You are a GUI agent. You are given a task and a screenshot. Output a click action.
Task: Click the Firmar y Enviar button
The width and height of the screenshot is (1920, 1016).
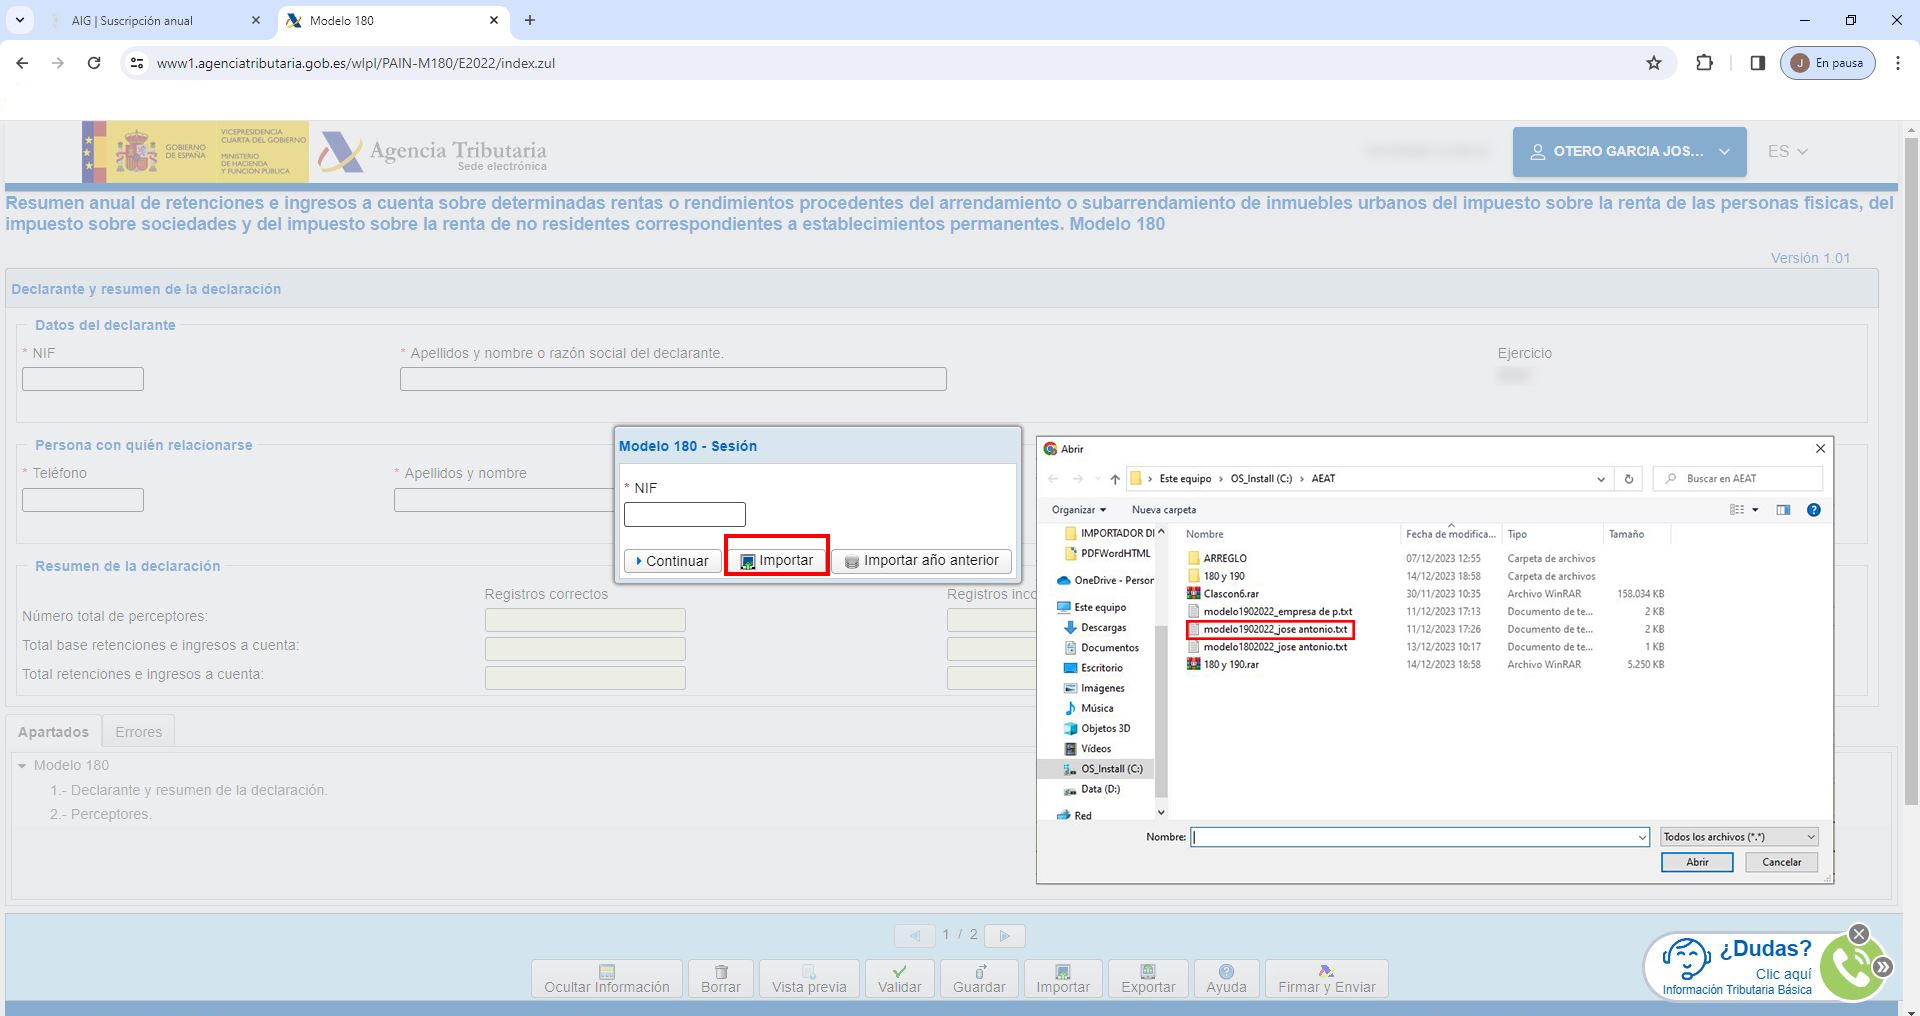(1326, 978)
